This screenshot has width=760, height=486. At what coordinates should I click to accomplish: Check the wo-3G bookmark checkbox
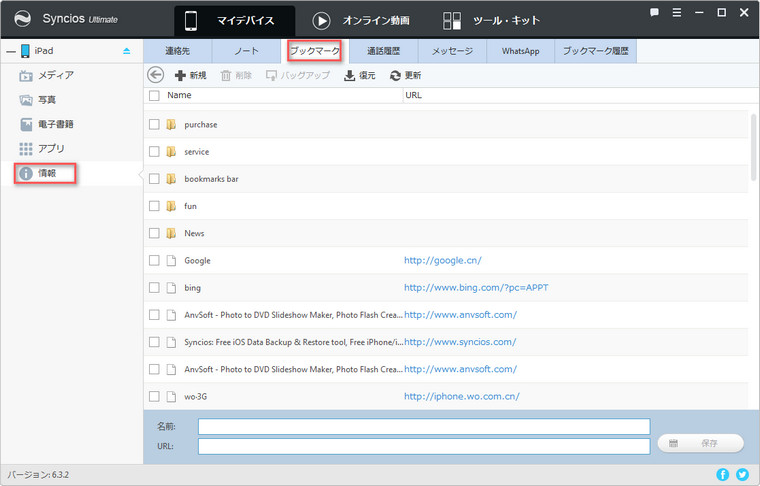tap(154, 396)
